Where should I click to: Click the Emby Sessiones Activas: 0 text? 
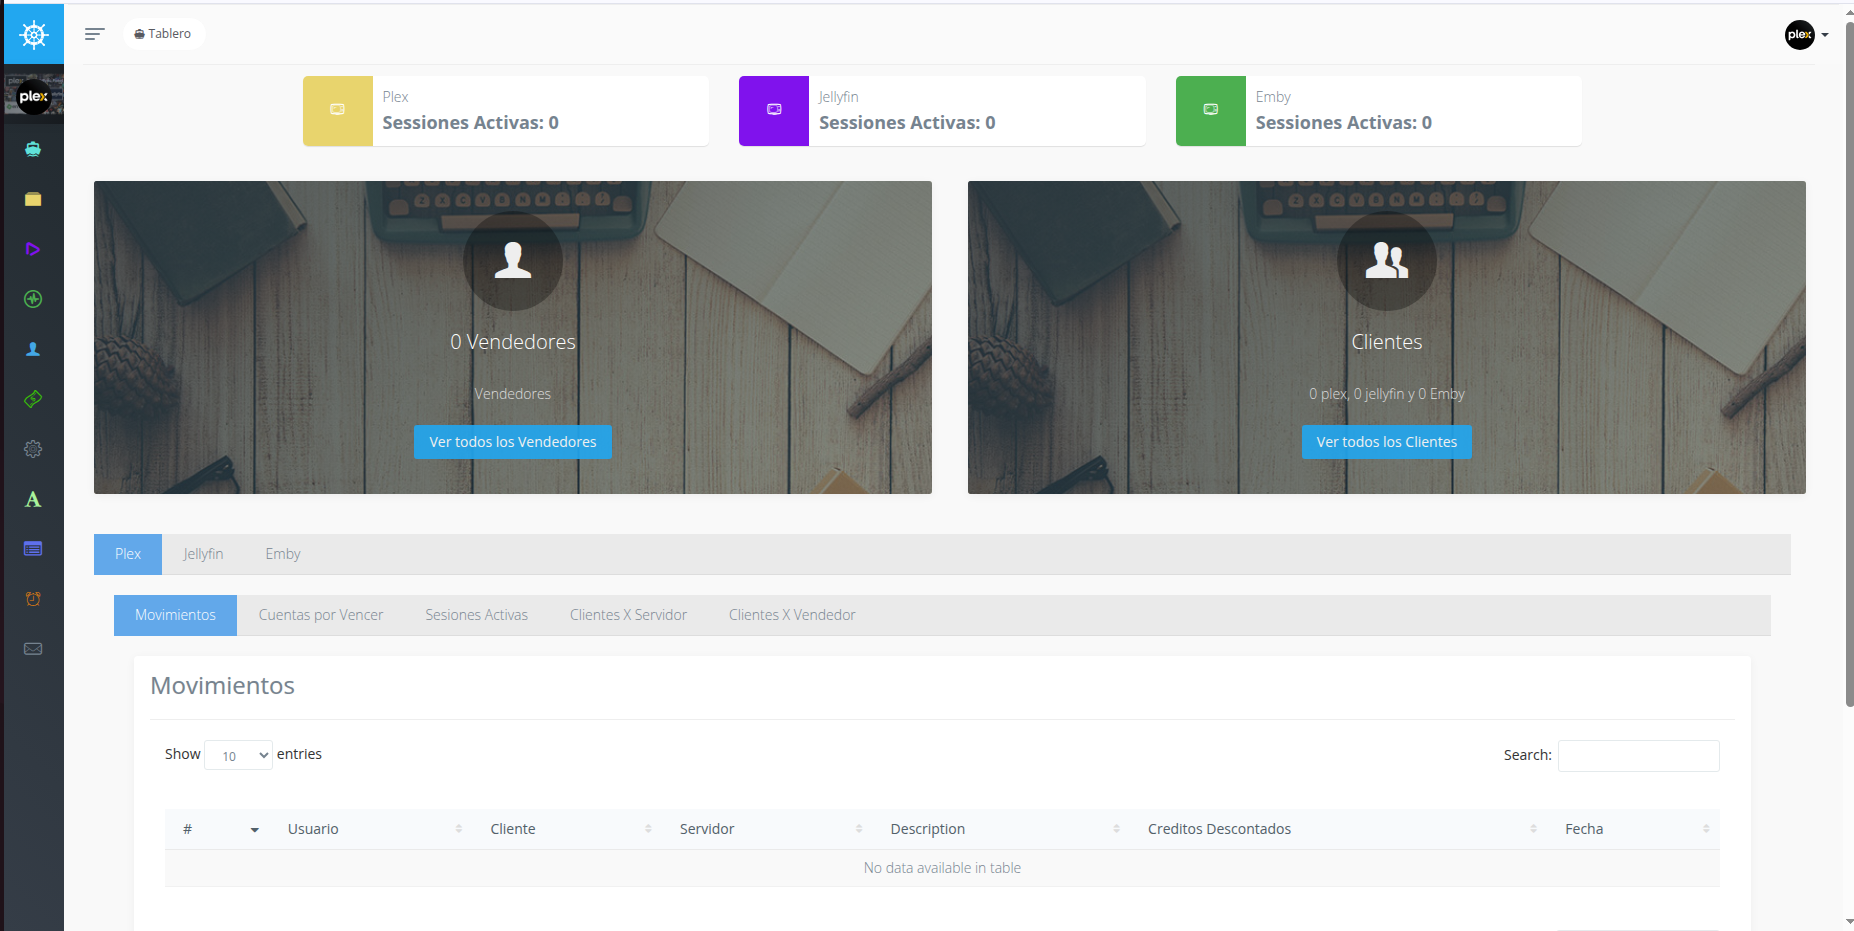click(x=1344, y=123)
